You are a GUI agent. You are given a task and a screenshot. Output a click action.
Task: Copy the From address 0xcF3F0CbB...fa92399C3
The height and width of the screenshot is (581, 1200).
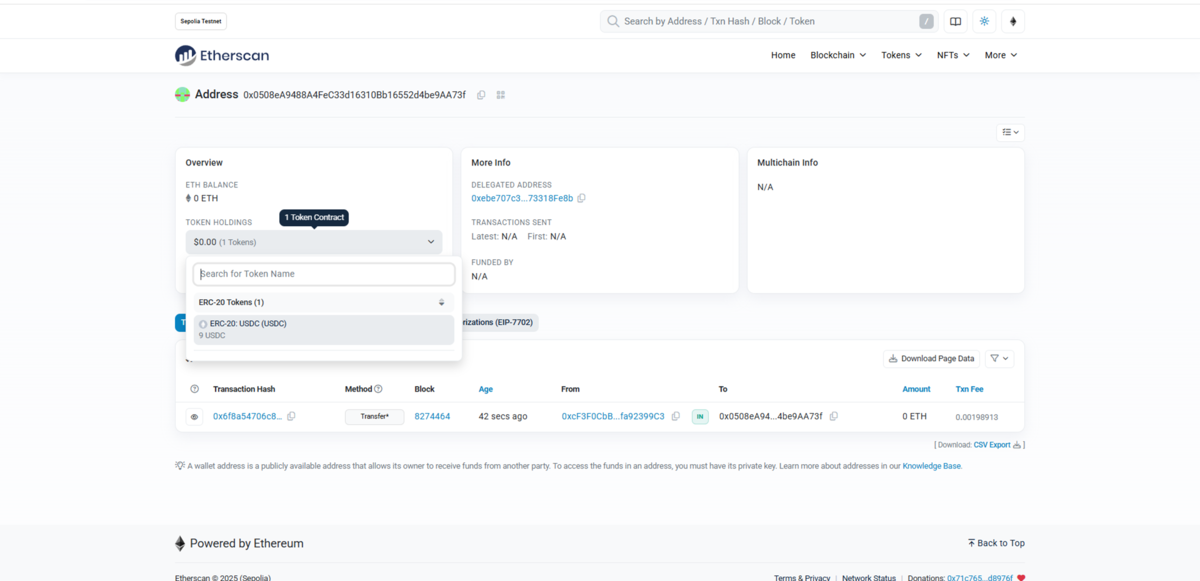[x=676, y=416]
